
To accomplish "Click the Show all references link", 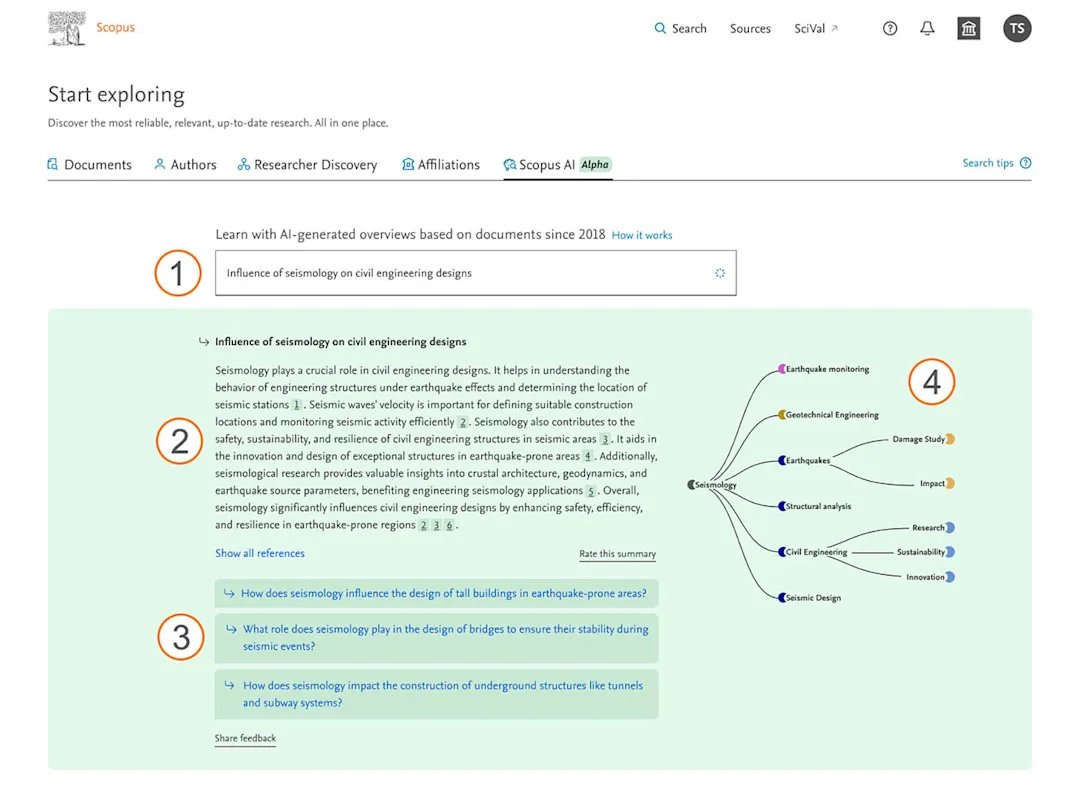I will 259,552.
